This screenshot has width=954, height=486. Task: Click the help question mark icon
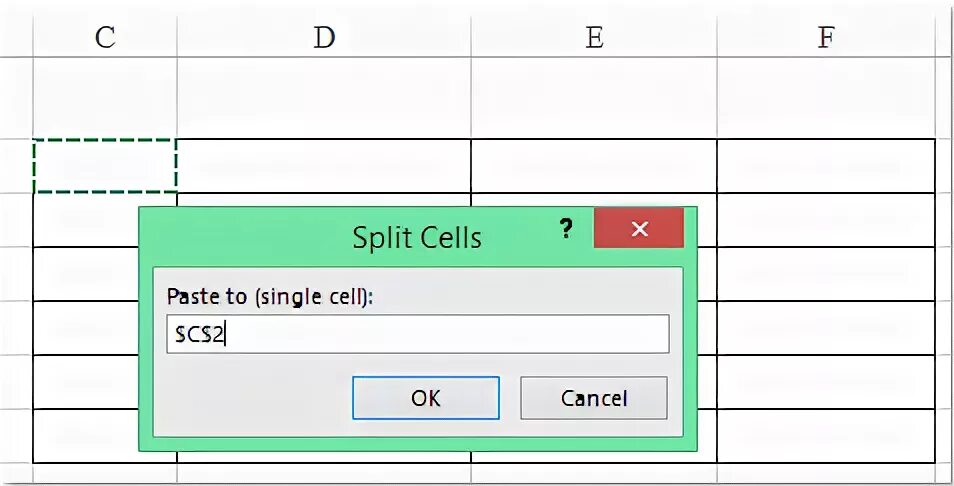(566, 229)
